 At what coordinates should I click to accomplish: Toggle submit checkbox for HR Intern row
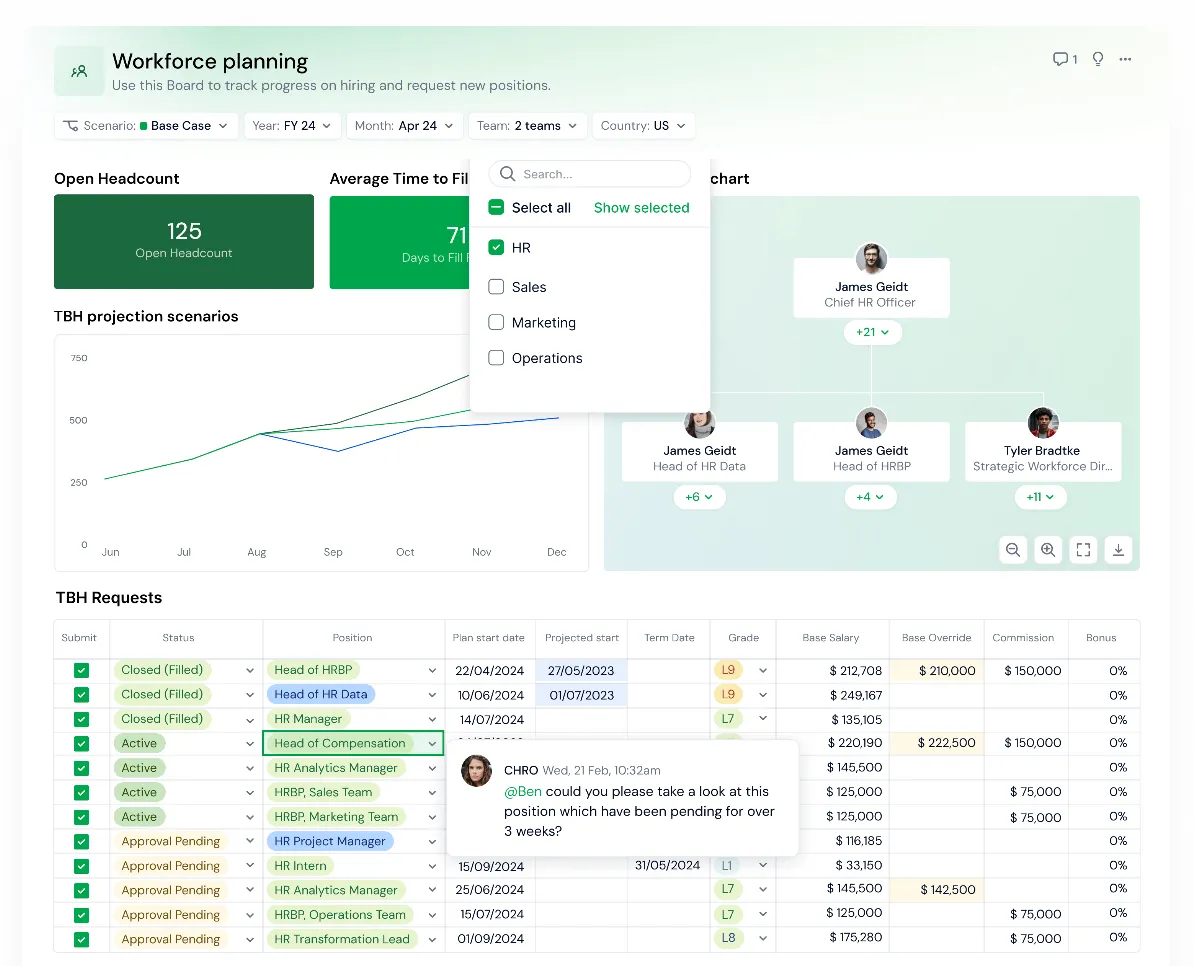(x=81, y=866)
